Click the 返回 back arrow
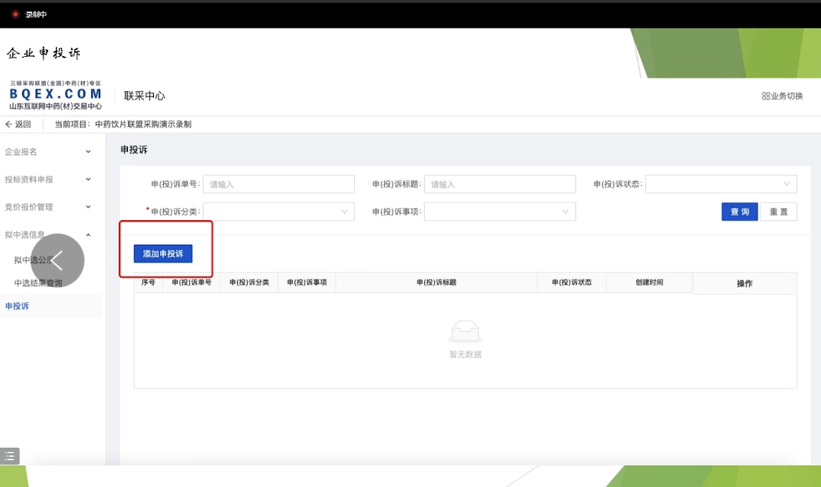 coord(10,125)
